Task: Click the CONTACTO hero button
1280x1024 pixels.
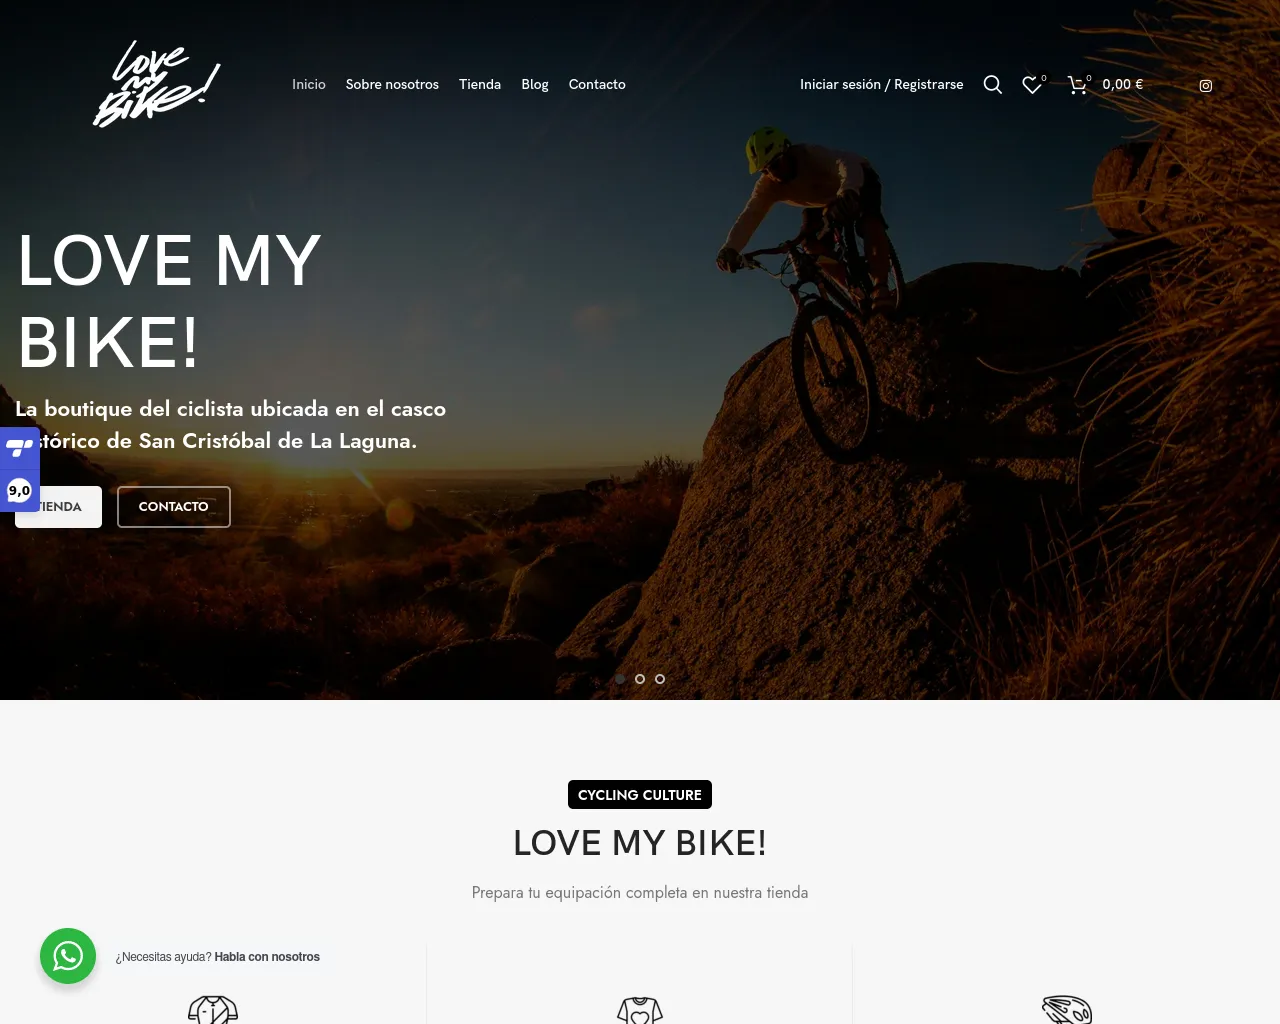Action: [x=174, y=507]
